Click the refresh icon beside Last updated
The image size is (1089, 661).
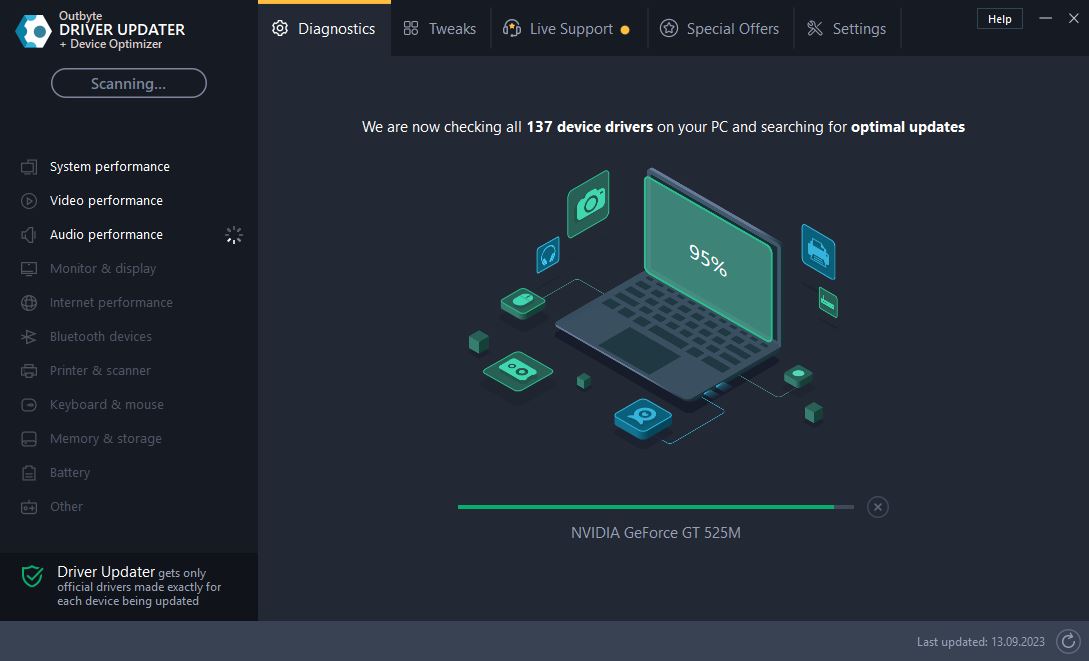coord(1068,642)
